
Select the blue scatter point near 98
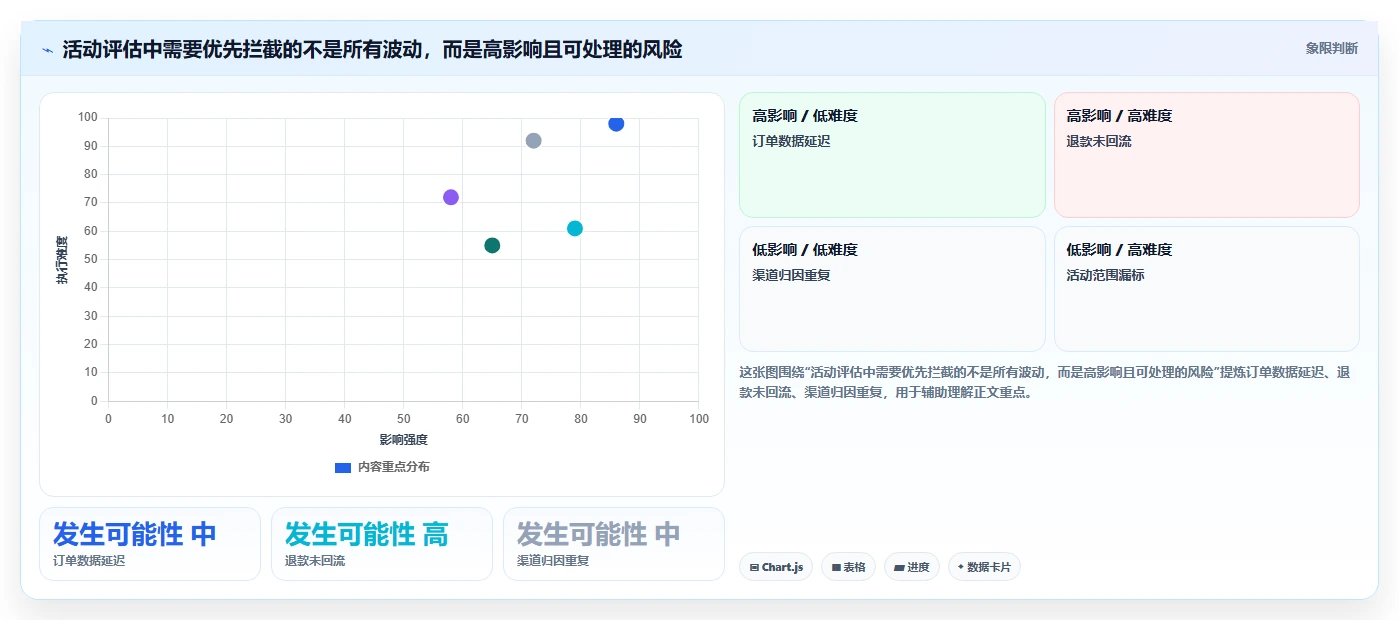[616, 123]
